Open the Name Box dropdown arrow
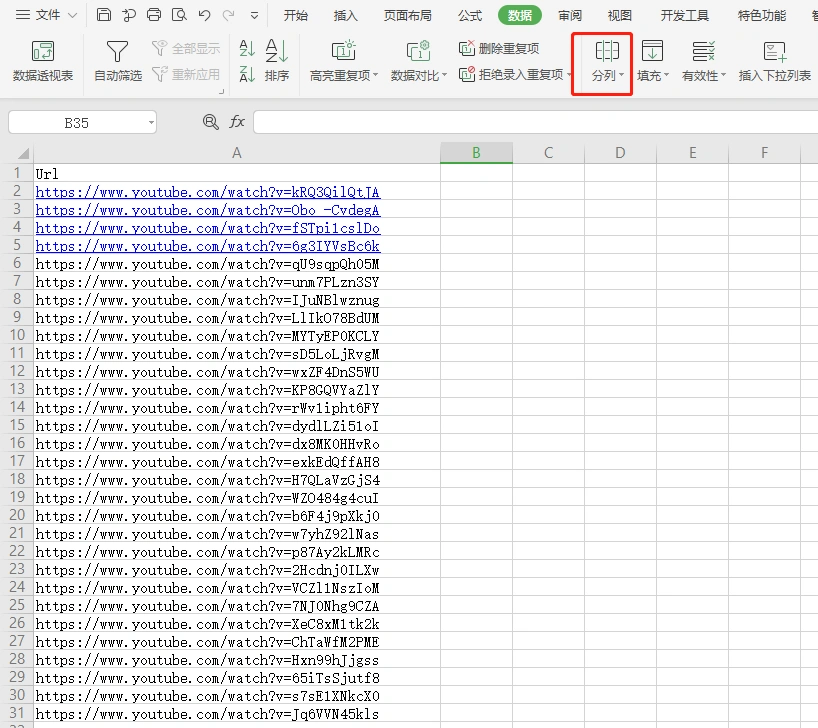Screen dimensions: 818x728 (x=151, y=123)
